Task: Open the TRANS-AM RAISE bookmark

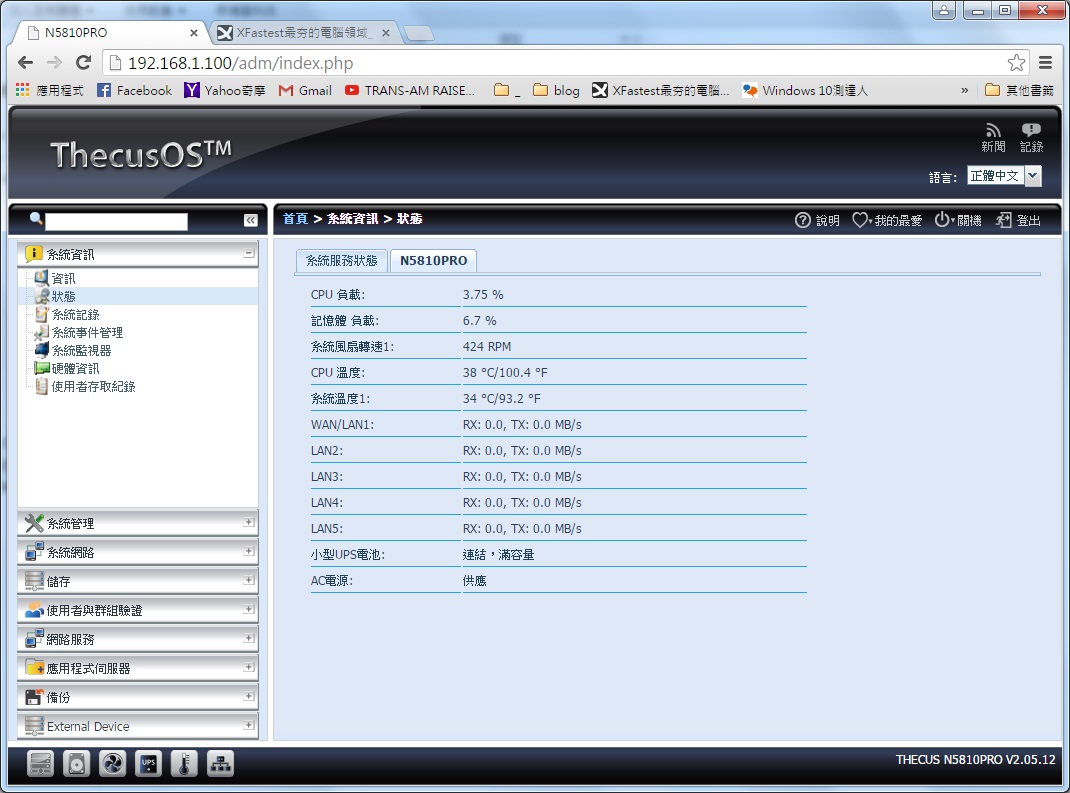Action: [x=409, y=90]
